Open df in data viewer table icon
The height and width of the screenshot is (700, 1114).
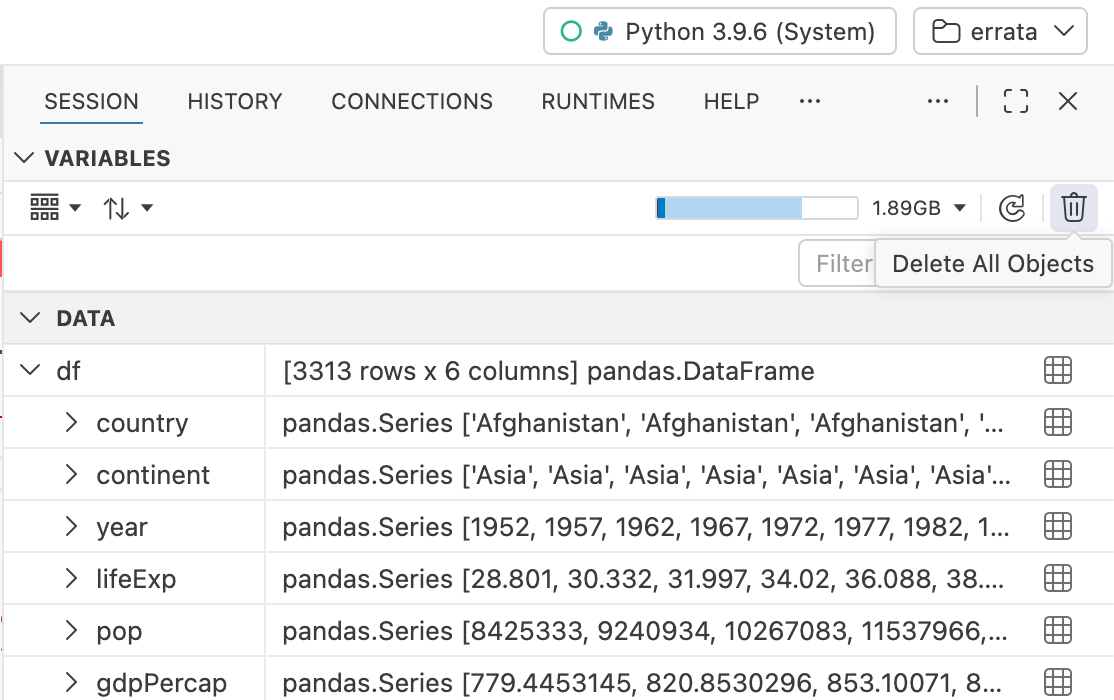pyautogui.click(x=1058, y=370)
